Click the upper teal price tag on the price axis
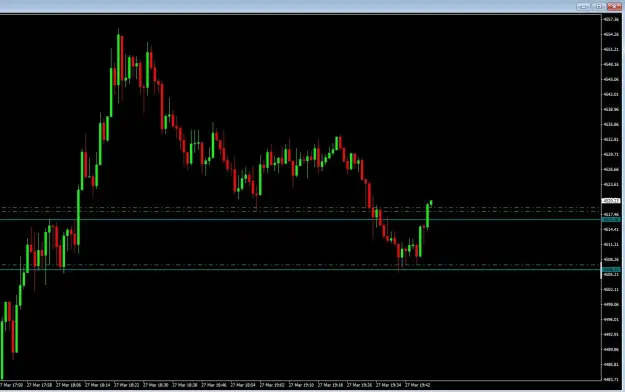 tap(611, 220)
